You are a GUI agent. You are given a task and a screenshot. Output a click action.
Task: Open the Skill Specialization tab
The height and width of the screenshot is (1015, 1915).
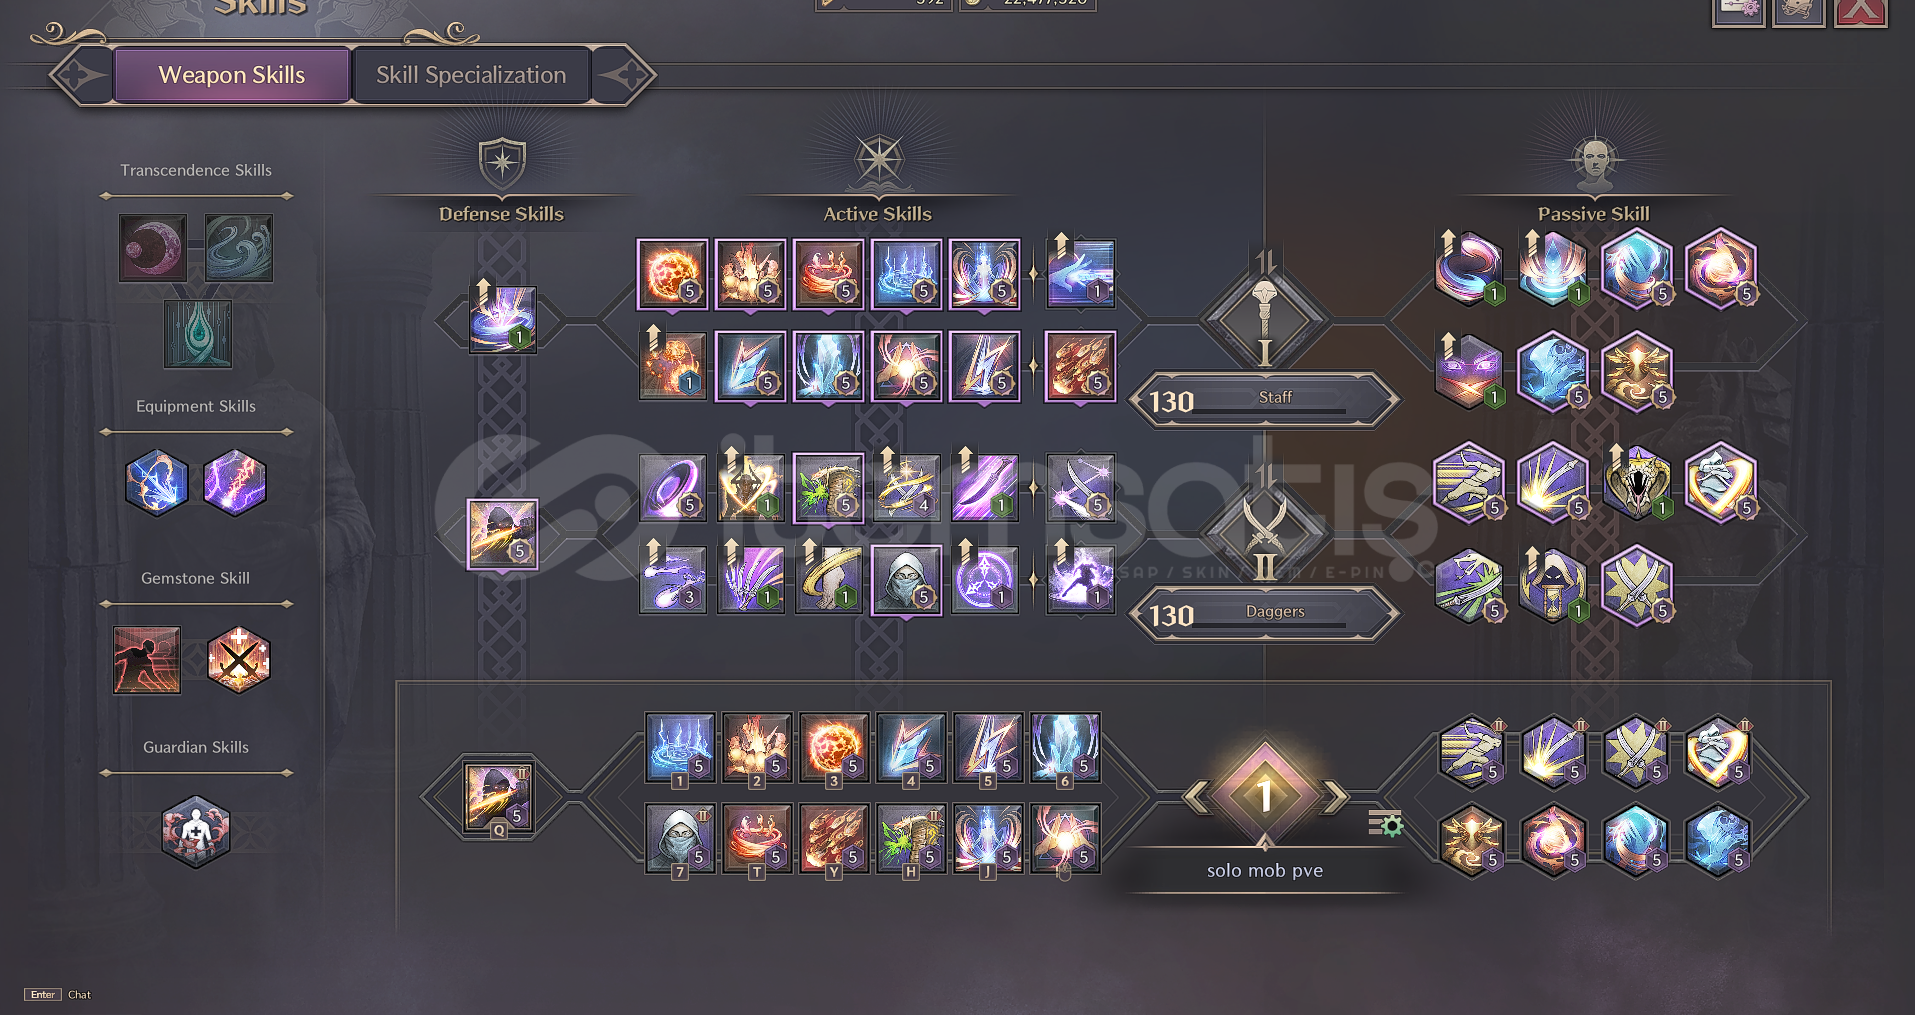pyautogui.click(x=471, y=75)
